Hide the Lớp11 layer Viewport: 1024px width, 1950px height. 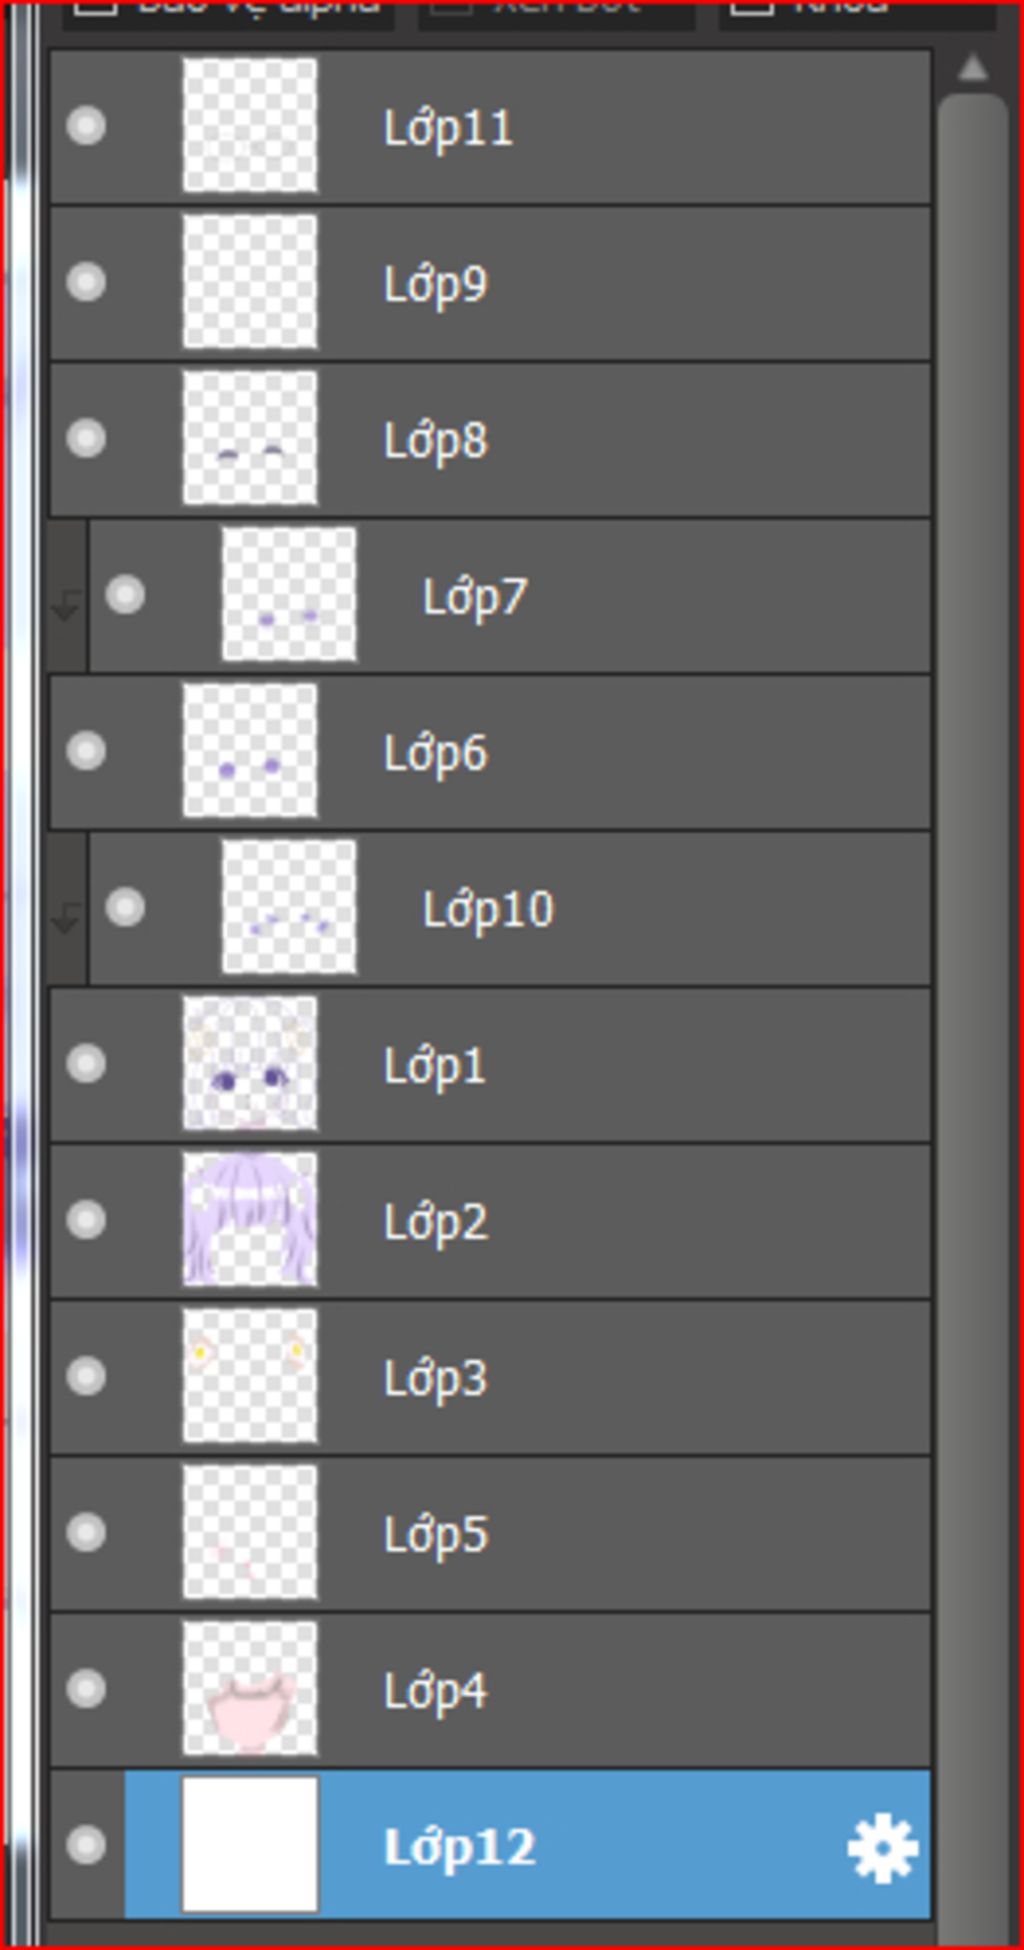86,126
